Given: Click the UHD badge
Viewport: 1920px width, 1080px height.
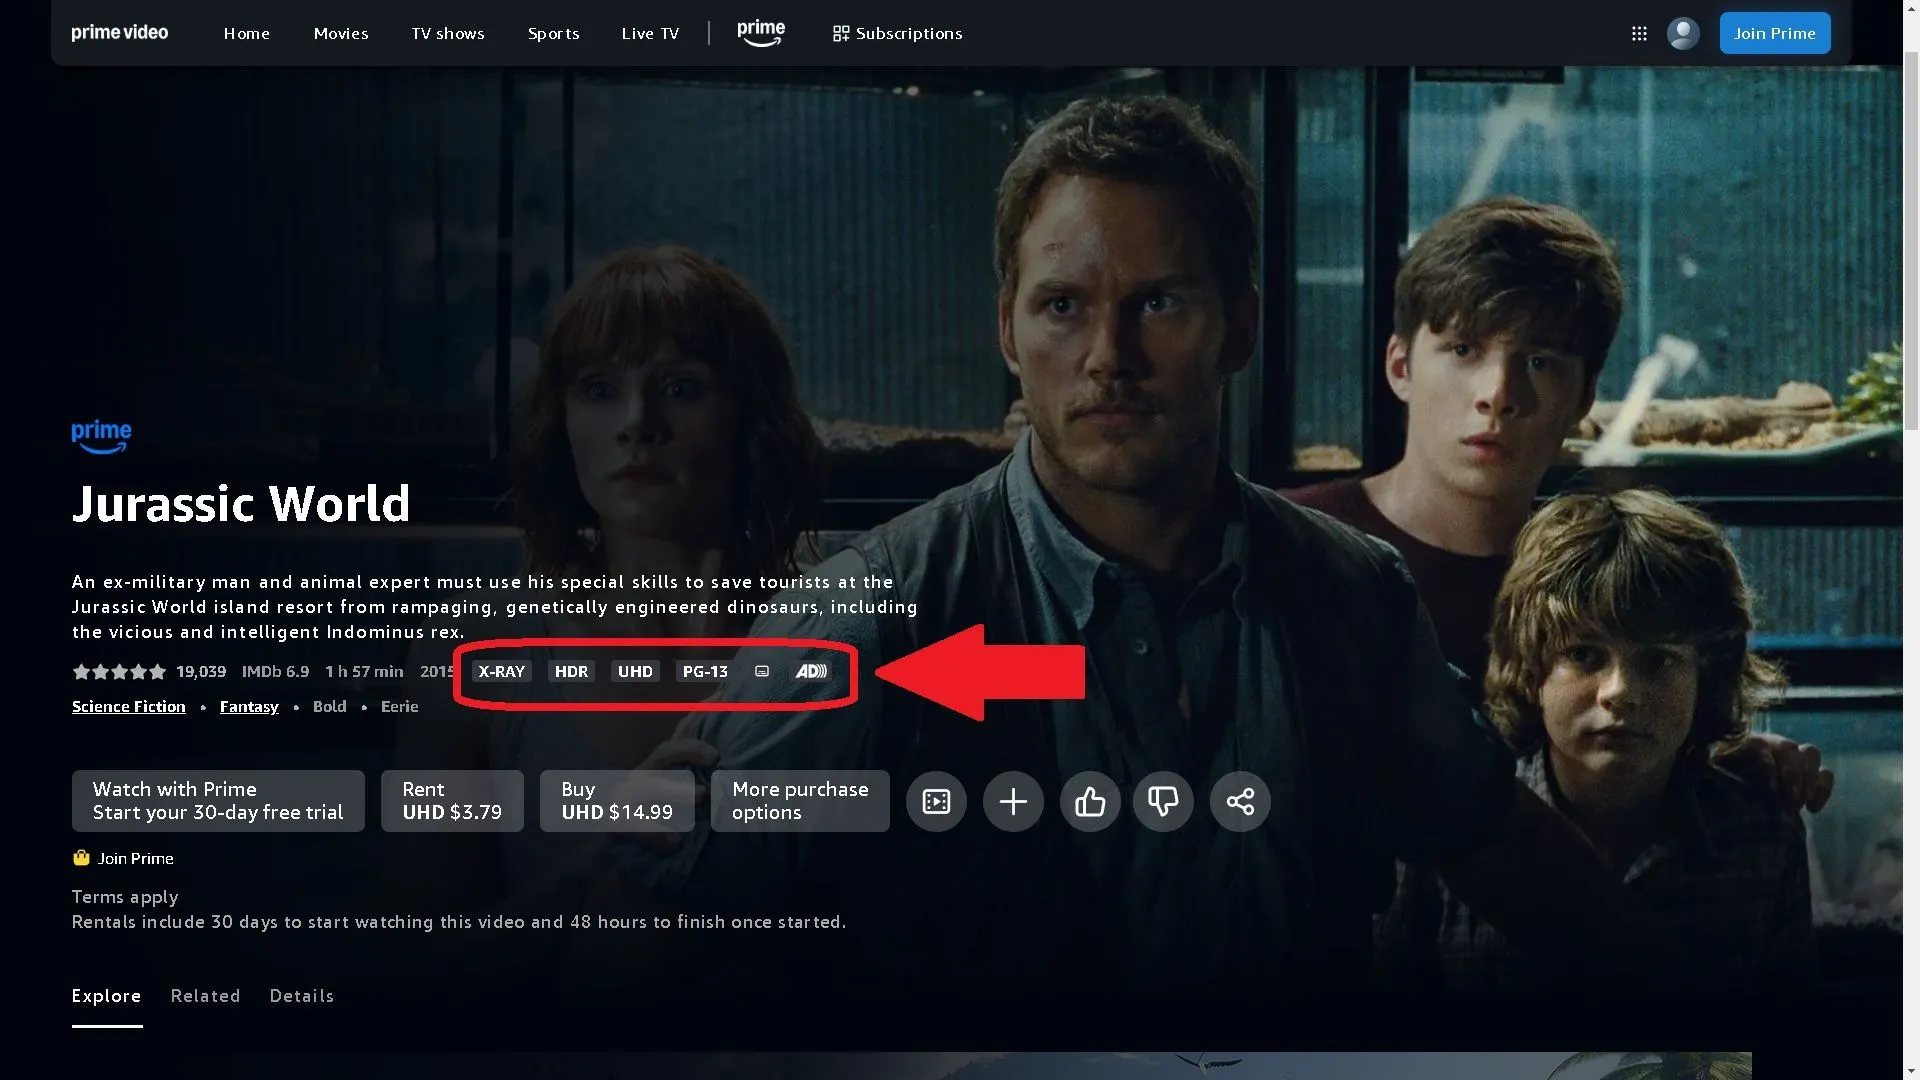Looking at the screenshot, I should (x=635, y=671).
